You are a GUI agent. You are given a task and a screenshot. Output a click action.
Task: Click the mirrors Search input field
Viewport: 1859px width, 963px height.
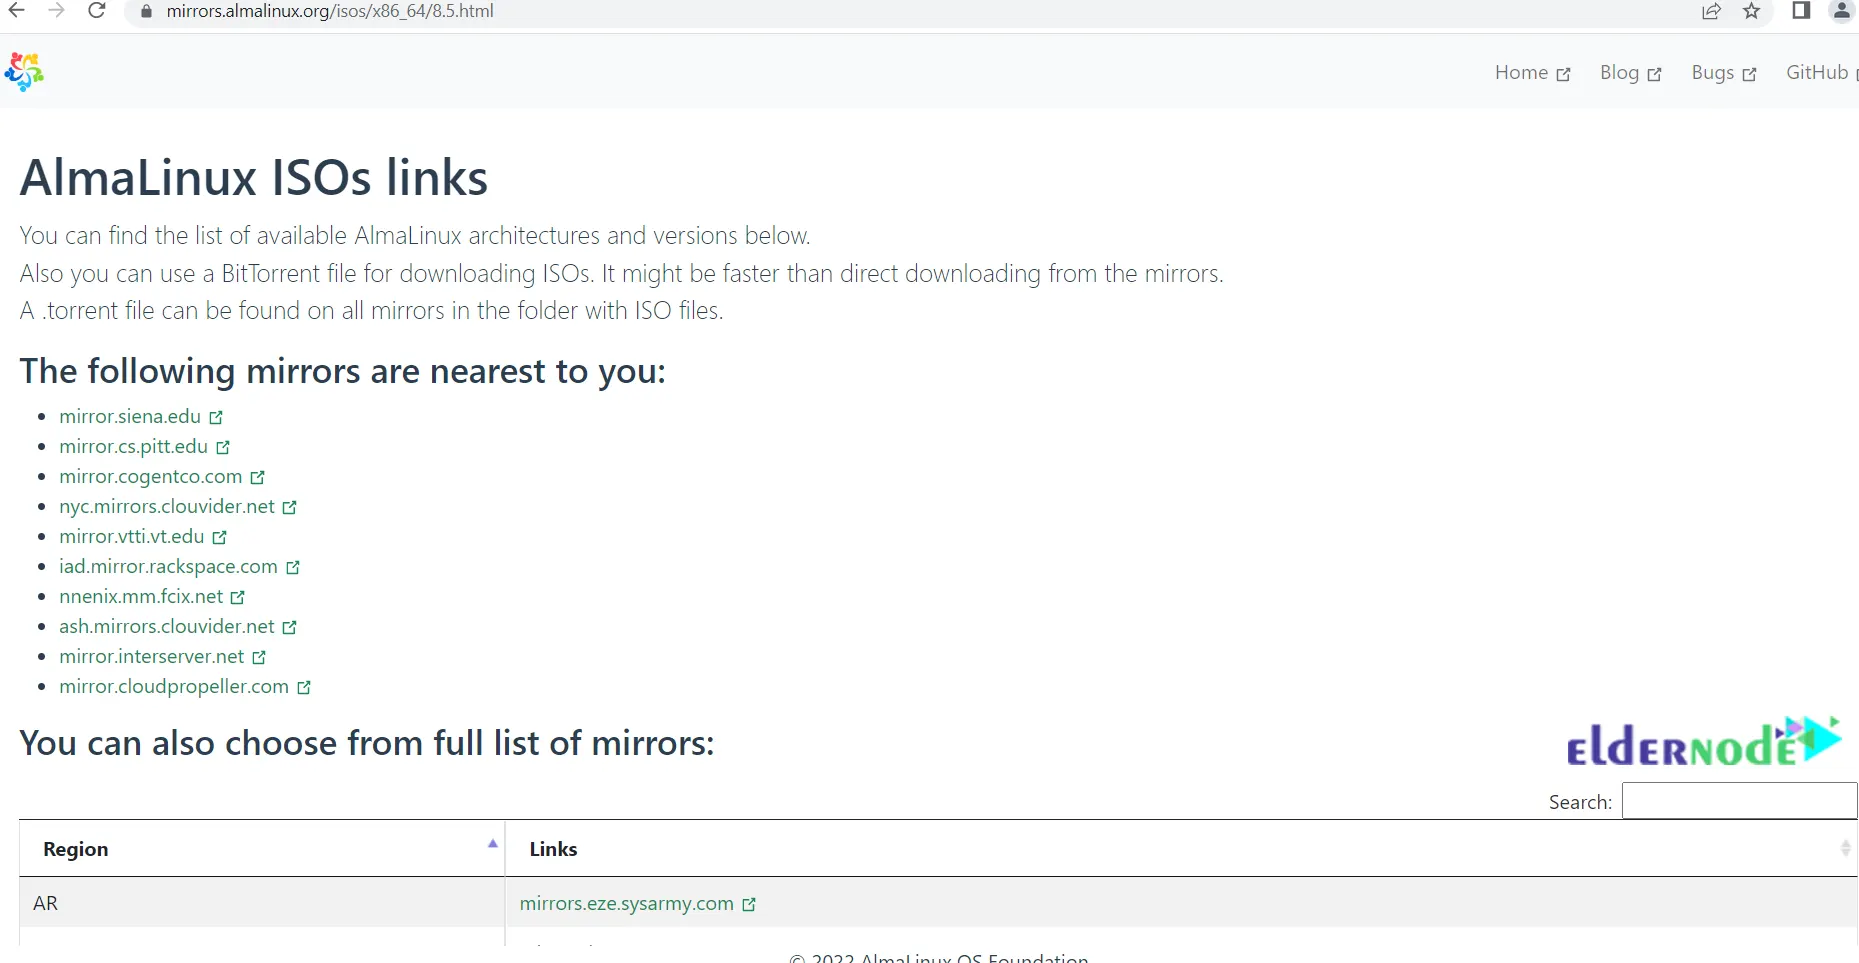1739,801
